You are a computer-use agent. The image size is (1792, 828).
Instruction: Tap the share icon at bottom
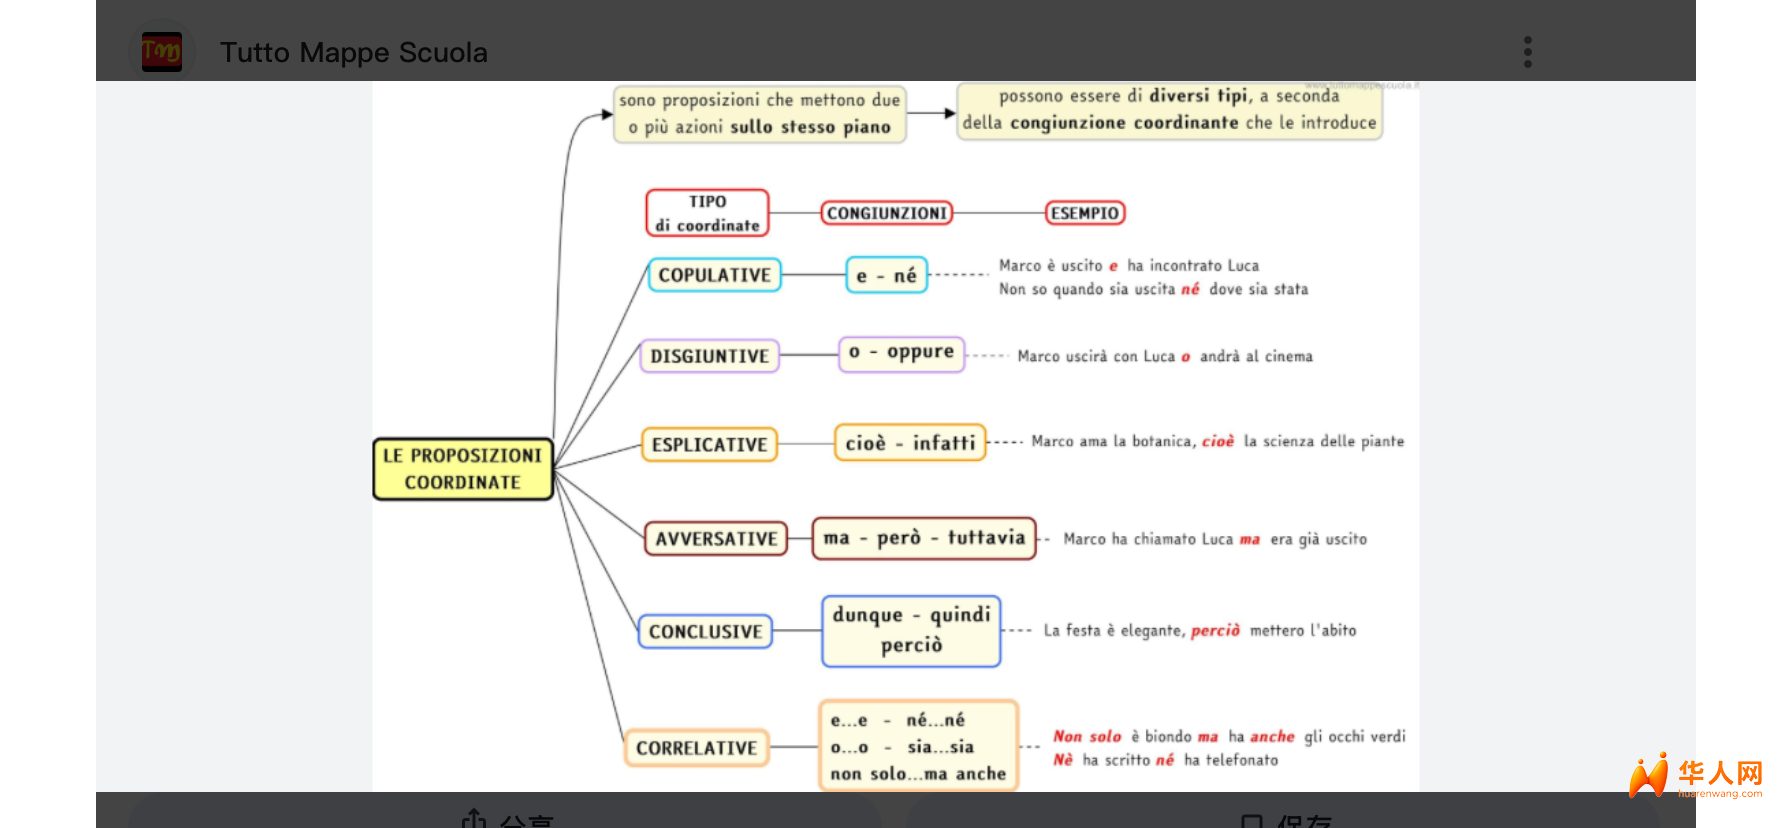tap(474, 820)
